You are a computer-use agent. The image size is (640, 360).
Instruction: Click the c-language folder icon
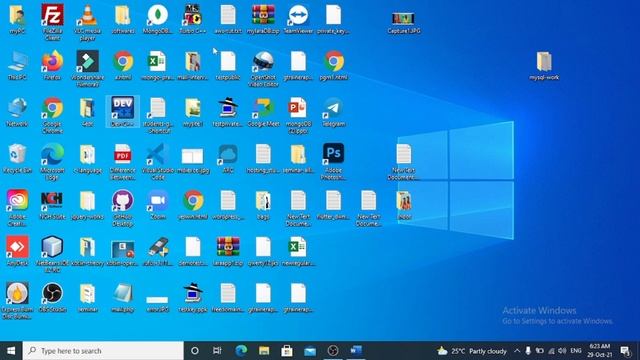point(87,154)
